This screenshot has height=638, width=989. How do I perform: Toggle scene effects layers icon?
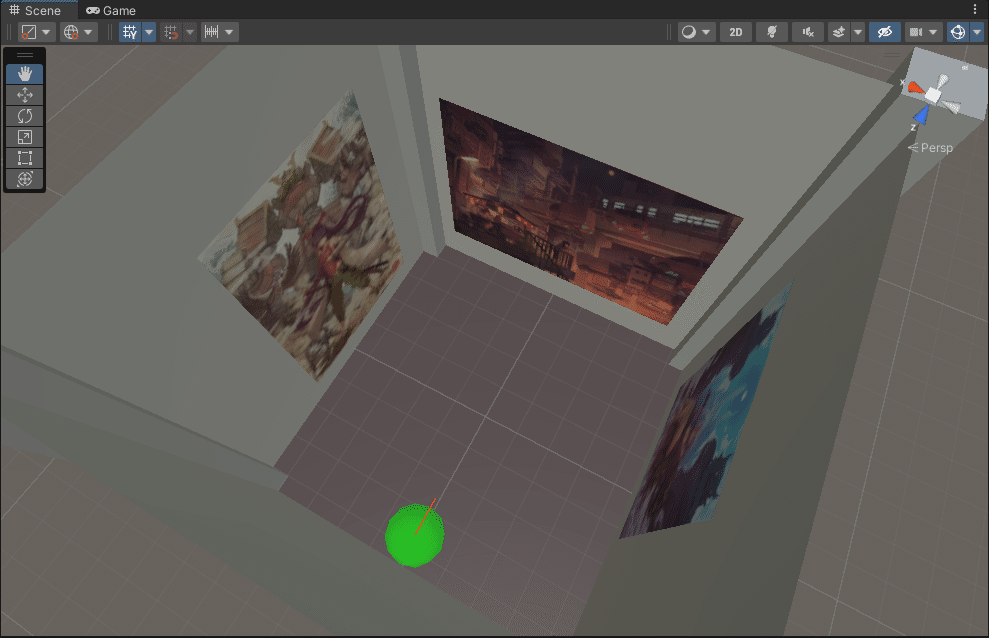coord(839,32)
